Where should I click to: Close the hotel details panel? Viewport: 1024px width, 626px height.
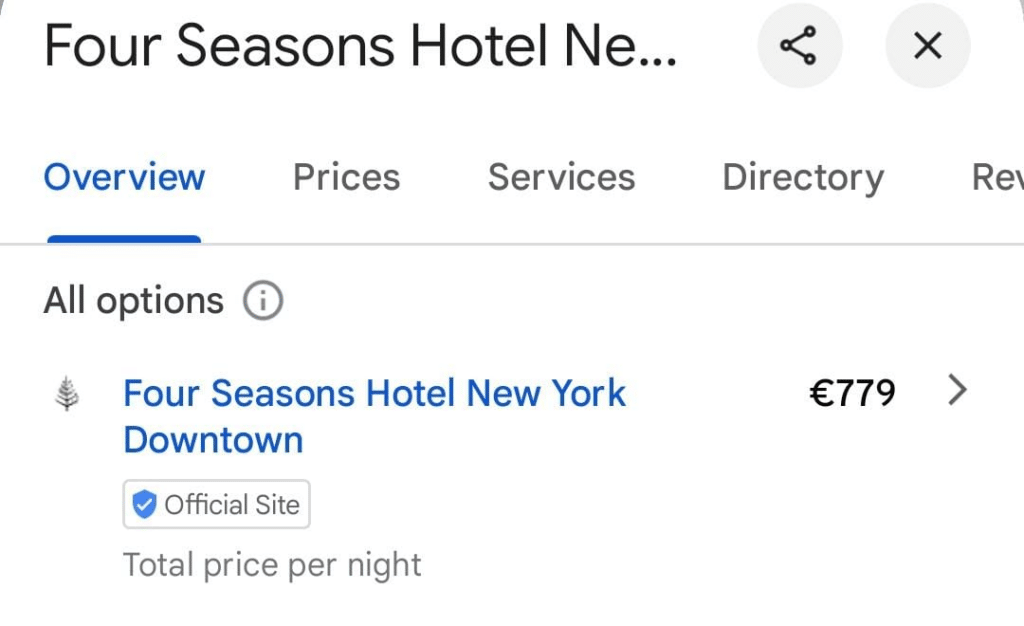927,46
